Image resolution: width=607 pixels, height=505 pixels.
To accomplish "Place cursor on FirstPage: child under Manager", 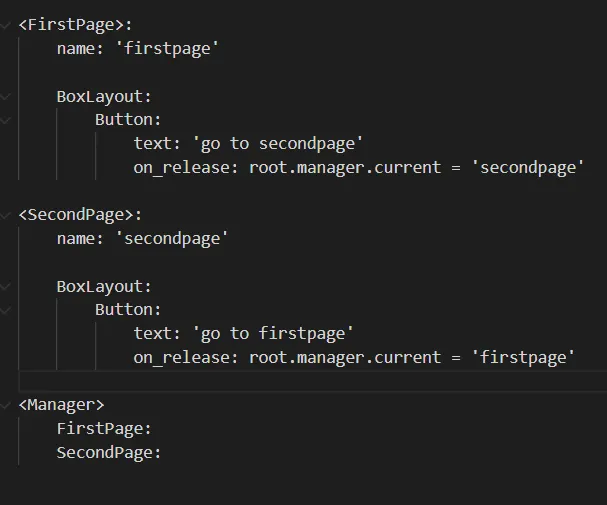I will click(x=103, y=429).
